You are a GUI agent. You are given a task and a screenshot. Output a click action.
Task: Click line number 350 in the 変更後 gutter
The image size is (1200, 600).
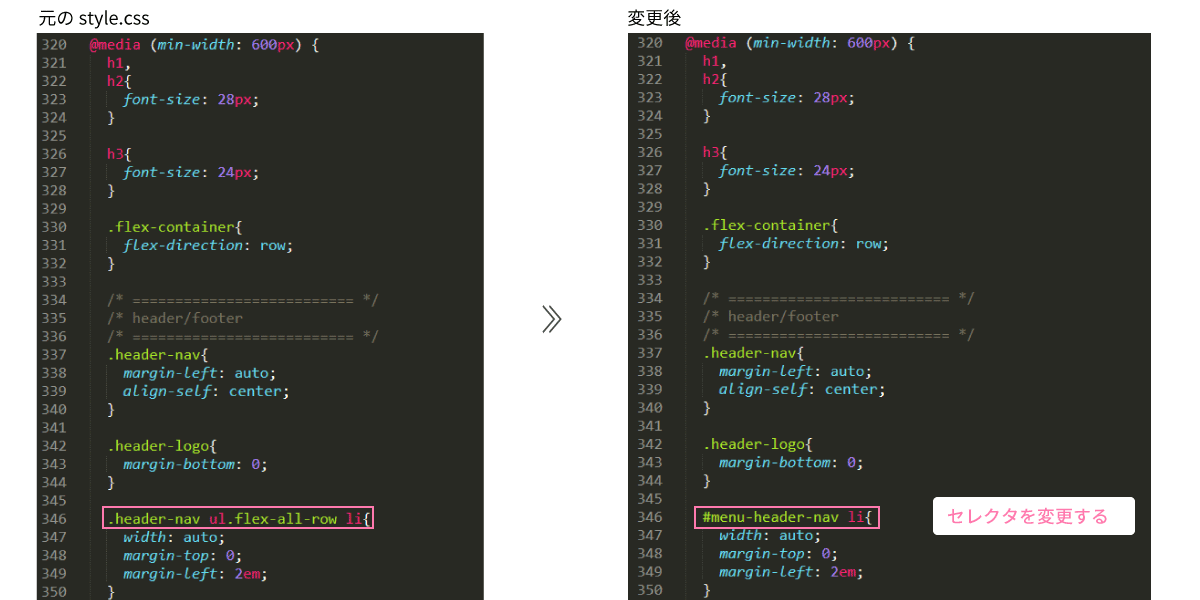coord(650,590)
